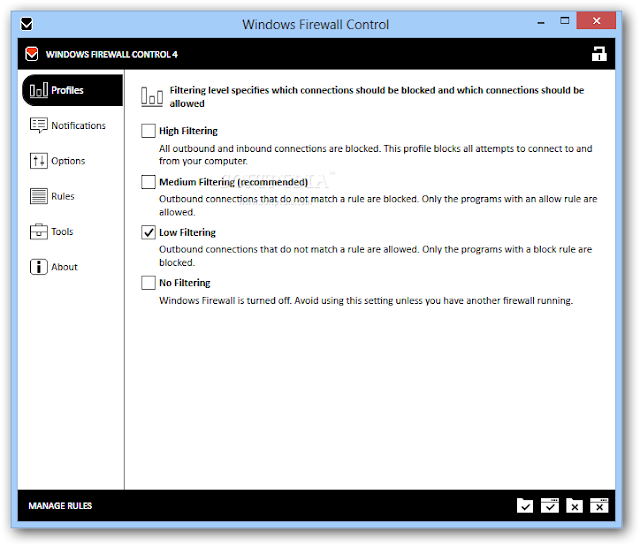Click the filtering level bar-chart icon in content
This screenshot has height=546, width=640.
click(152, 97)
